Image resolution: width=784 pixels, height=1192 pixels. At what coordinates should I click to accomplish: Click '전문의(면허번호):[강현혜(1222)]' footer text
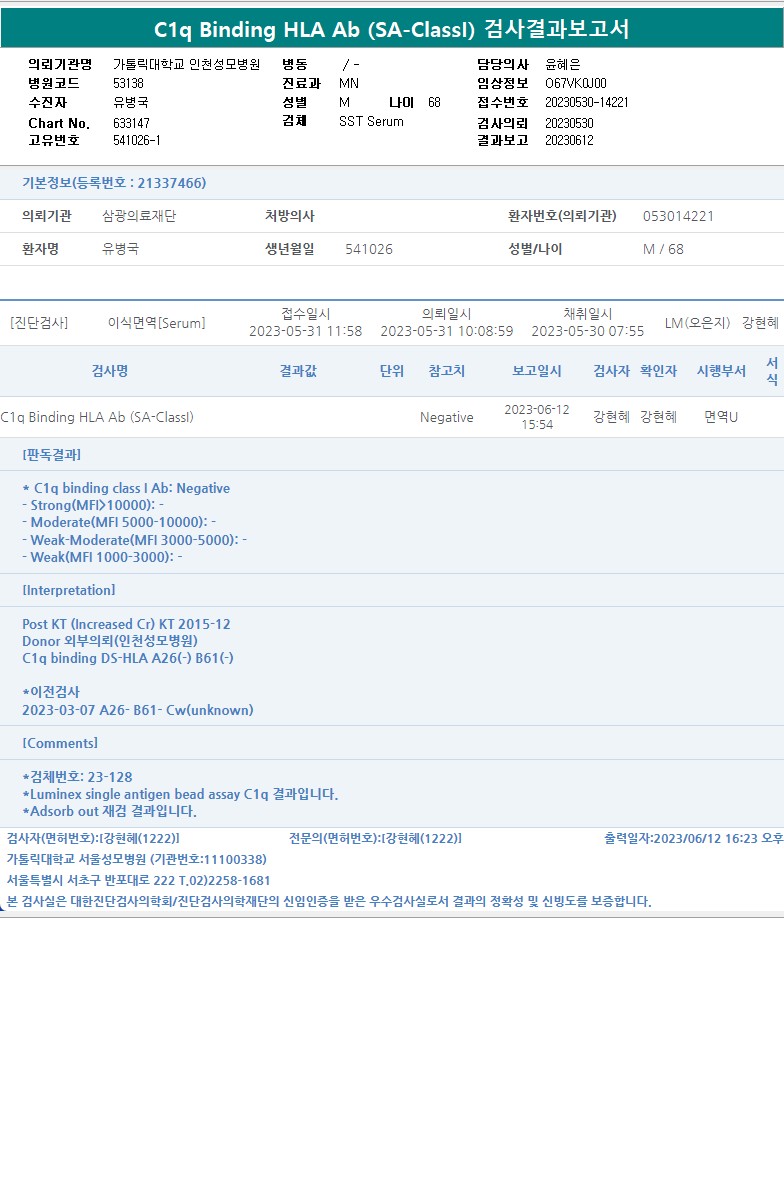pos(376,839)
